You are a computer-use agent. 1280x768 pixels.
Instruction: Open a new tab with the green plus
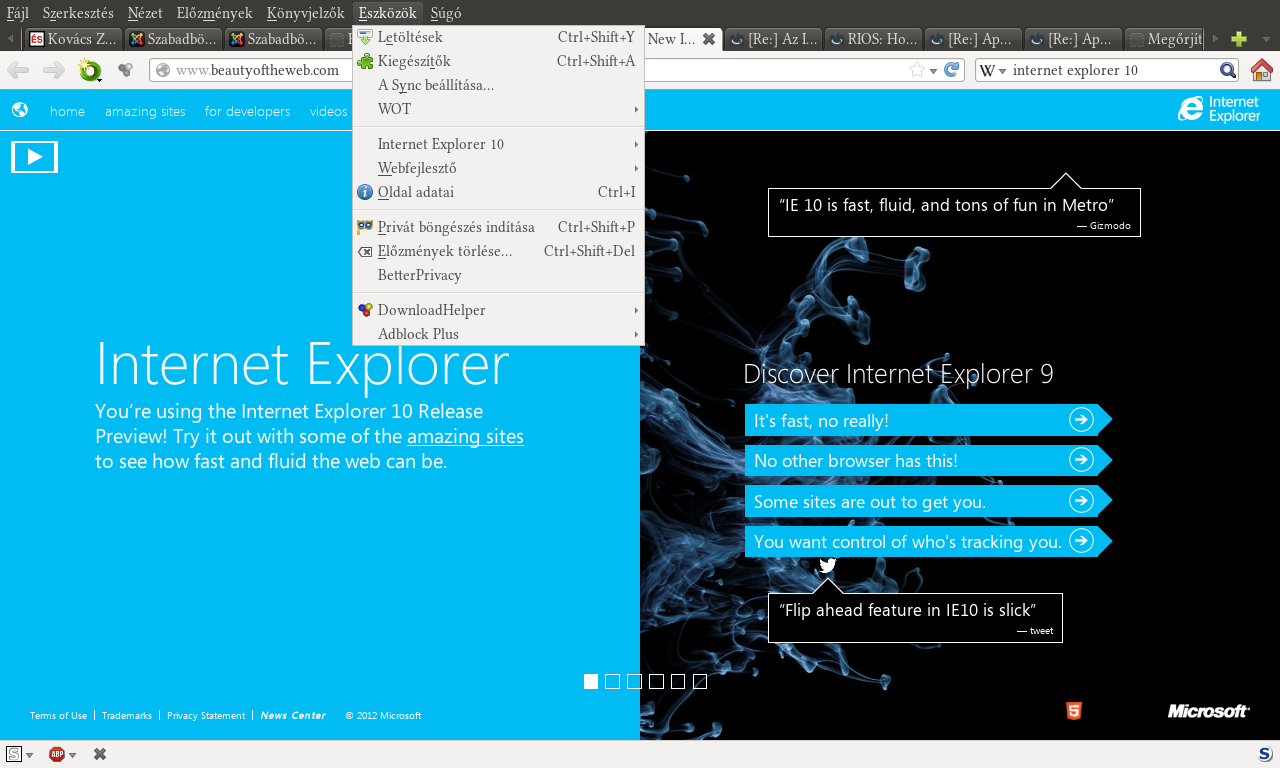pos(1239,39)
